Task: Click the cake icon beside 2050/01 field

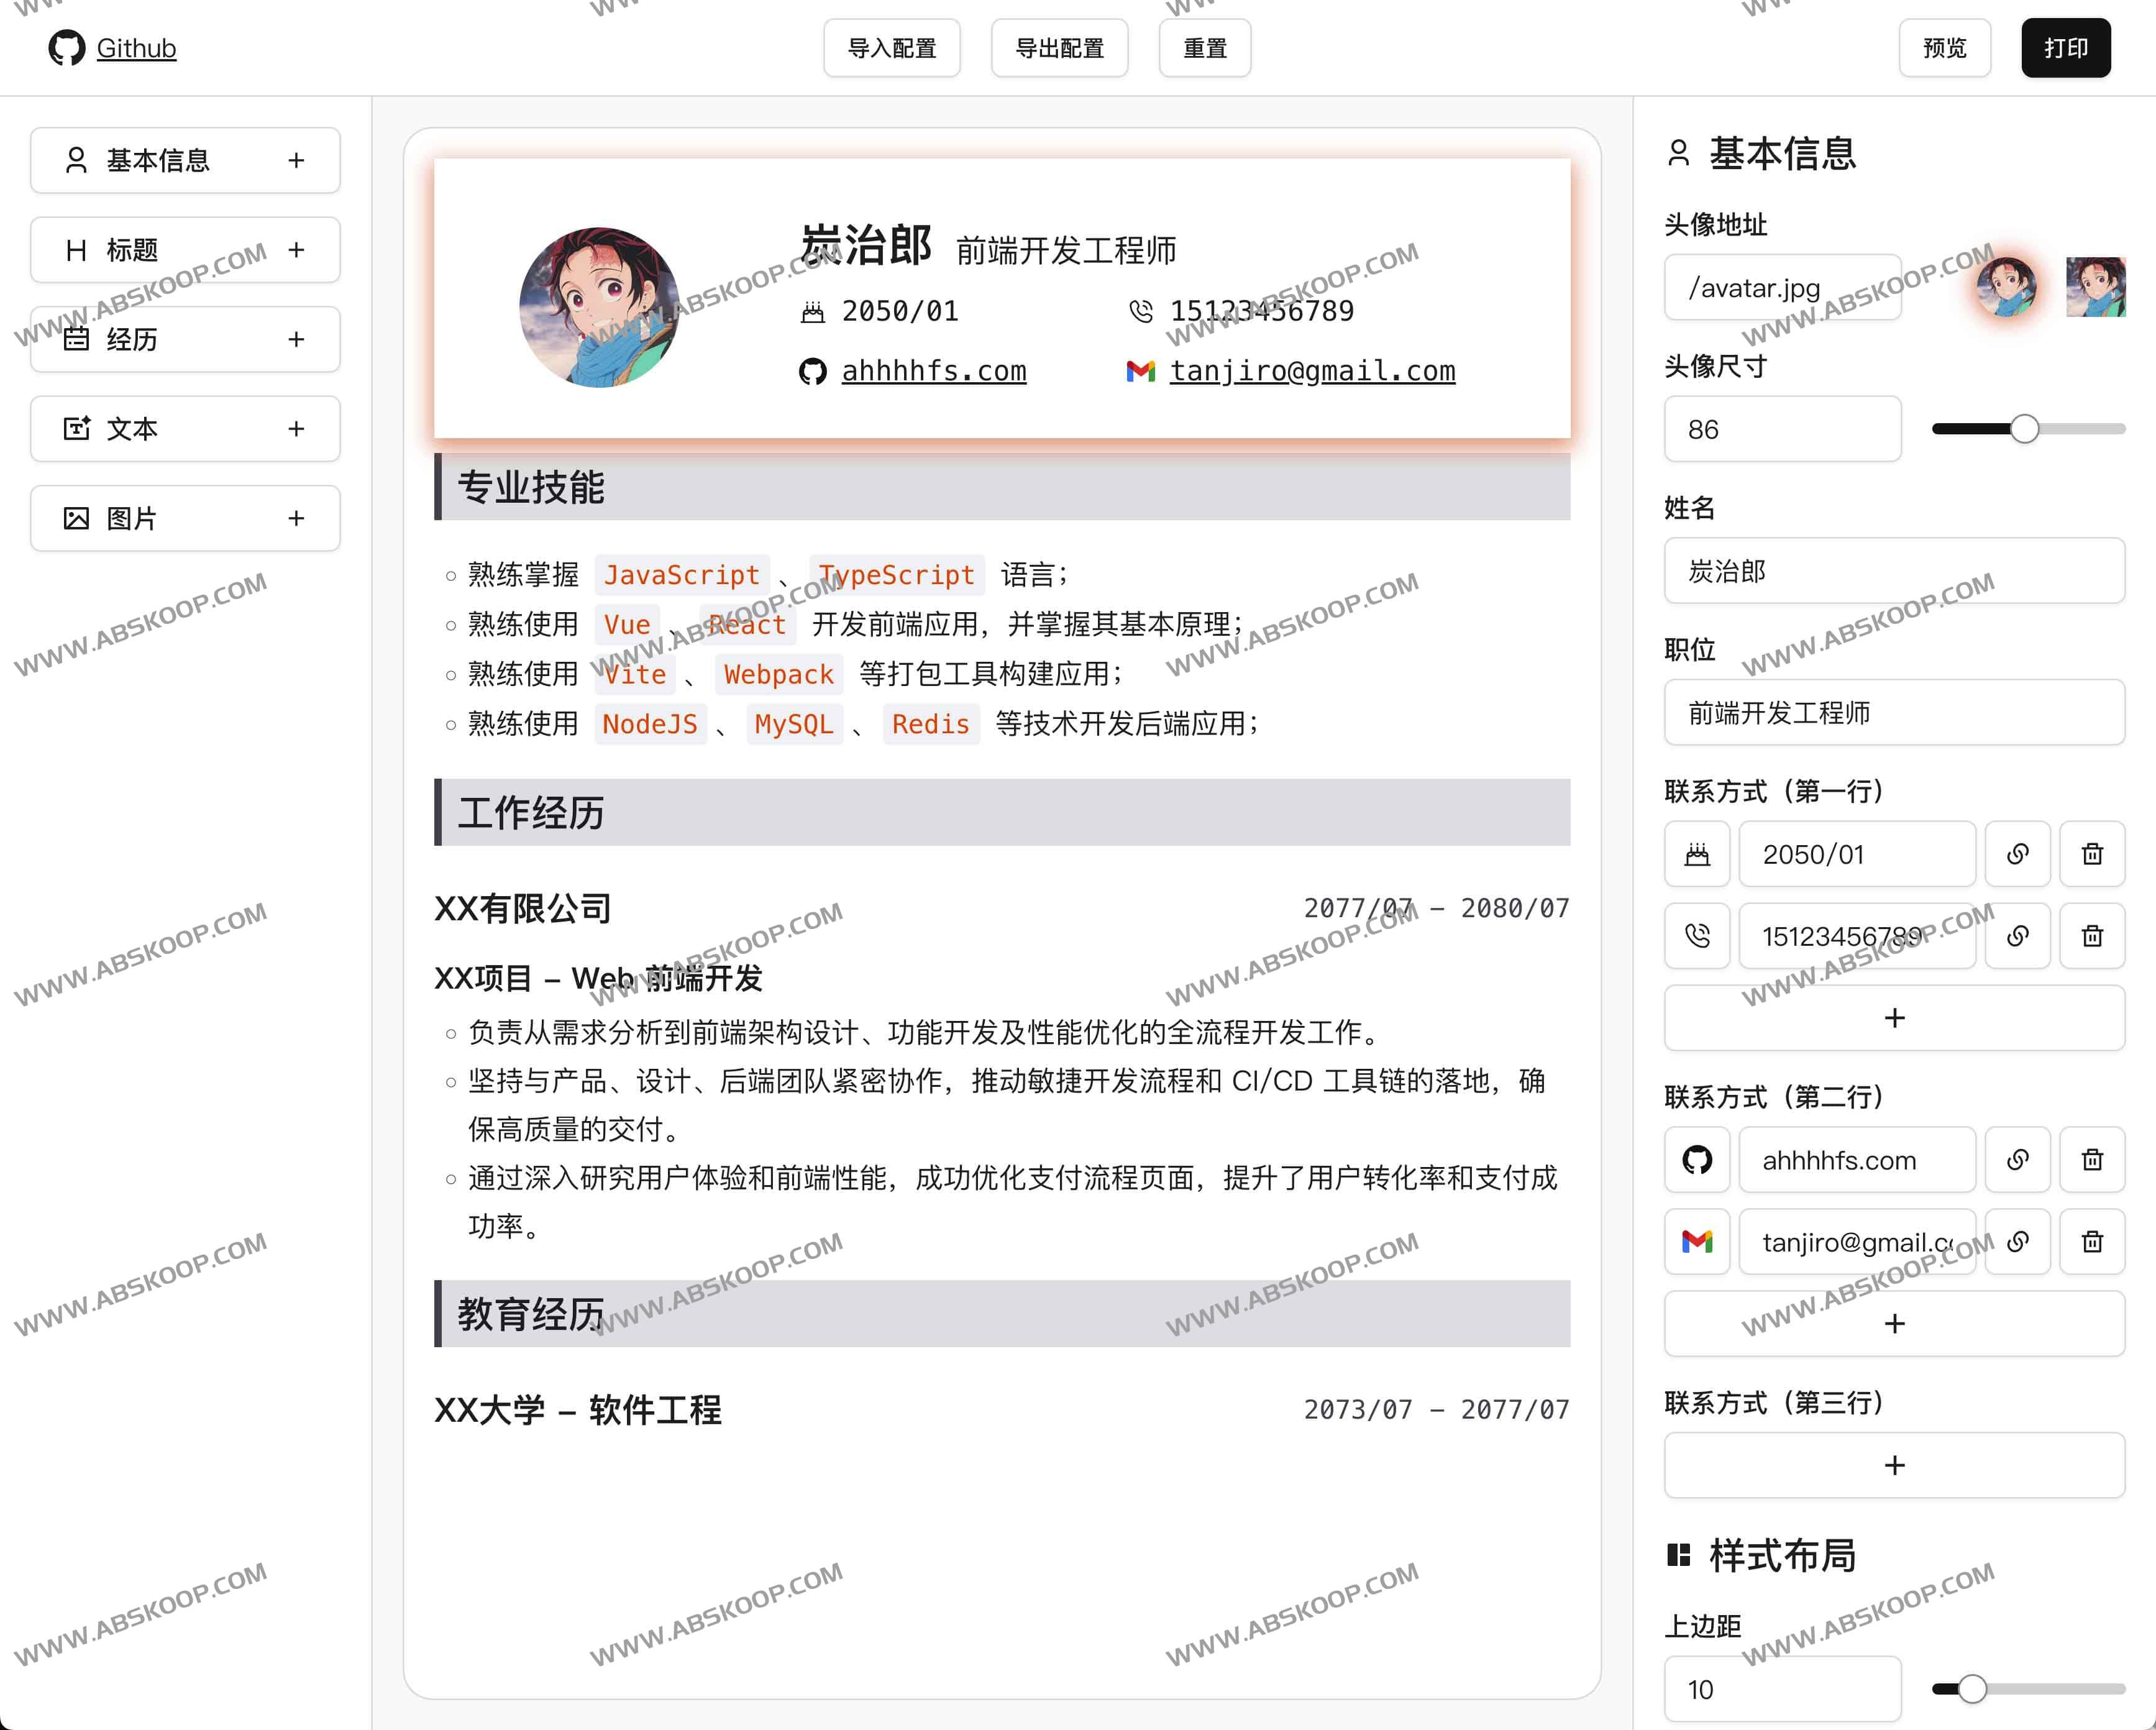Action: point(1697,854)
